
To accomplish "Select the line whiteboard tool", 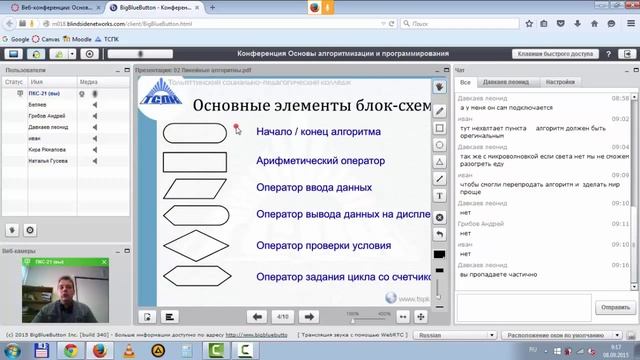I will (440, 179).
